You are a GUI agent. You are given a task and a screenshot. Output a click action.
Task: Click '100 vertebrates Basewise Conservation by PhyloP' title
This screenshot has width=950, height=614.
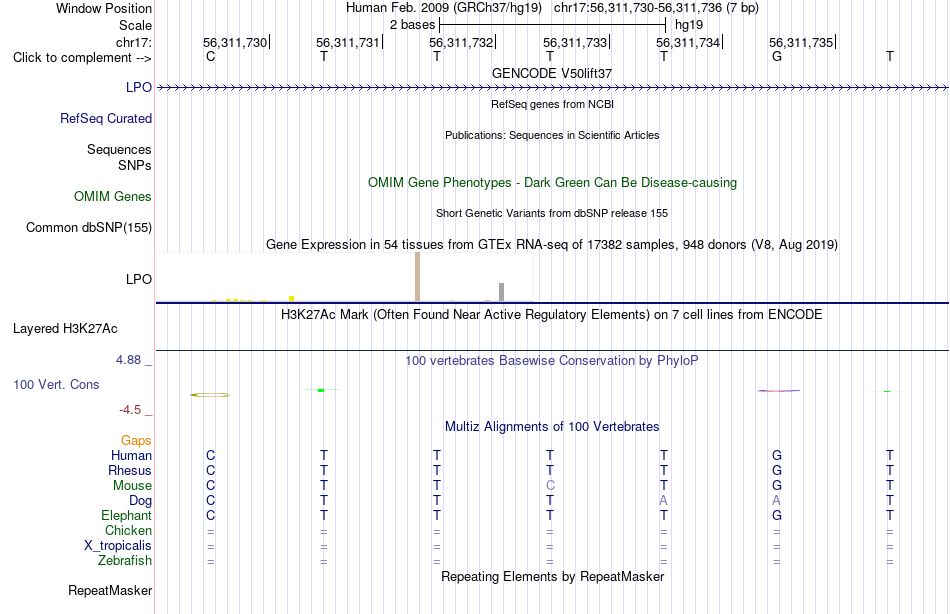pyautogui.click(x=552, y=361)
